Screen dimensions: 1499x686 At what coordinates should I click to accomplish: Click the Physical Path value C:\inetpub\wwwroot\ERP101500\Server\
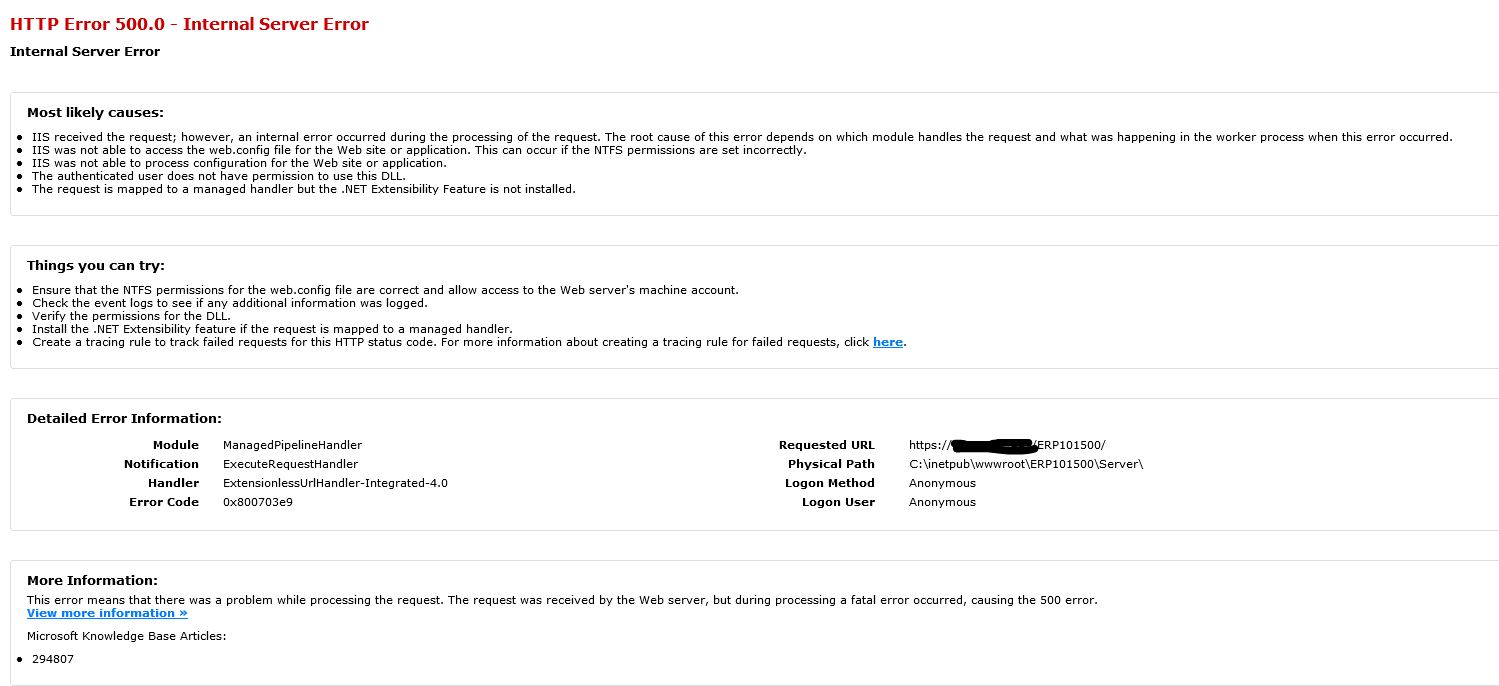1025,464
